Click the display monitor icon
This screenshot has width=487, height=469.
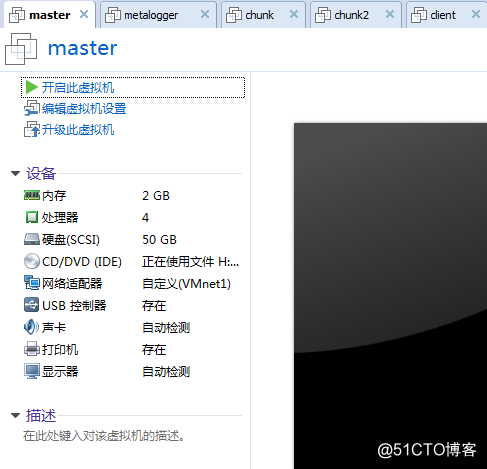(x=32, y=371)
